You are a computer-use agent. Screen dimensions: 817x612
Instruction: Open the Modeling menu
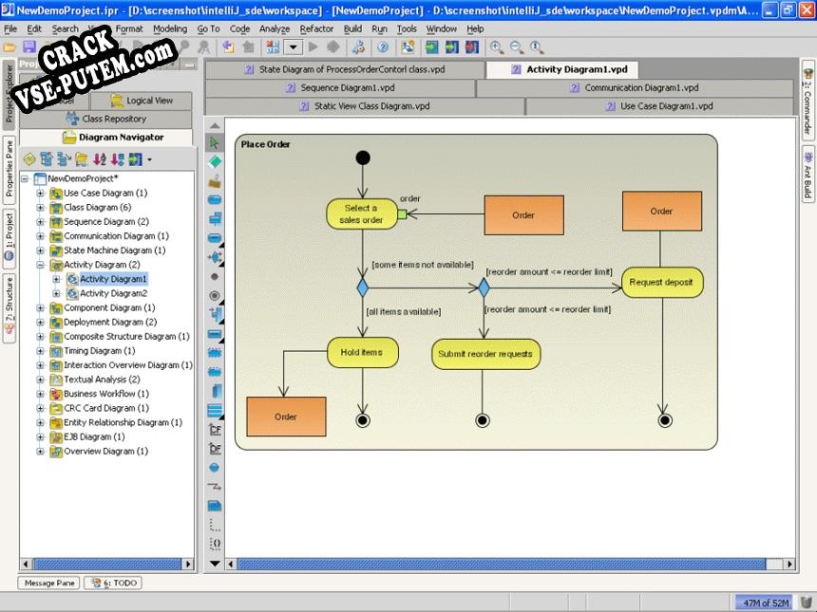click(x=170, y=29)
